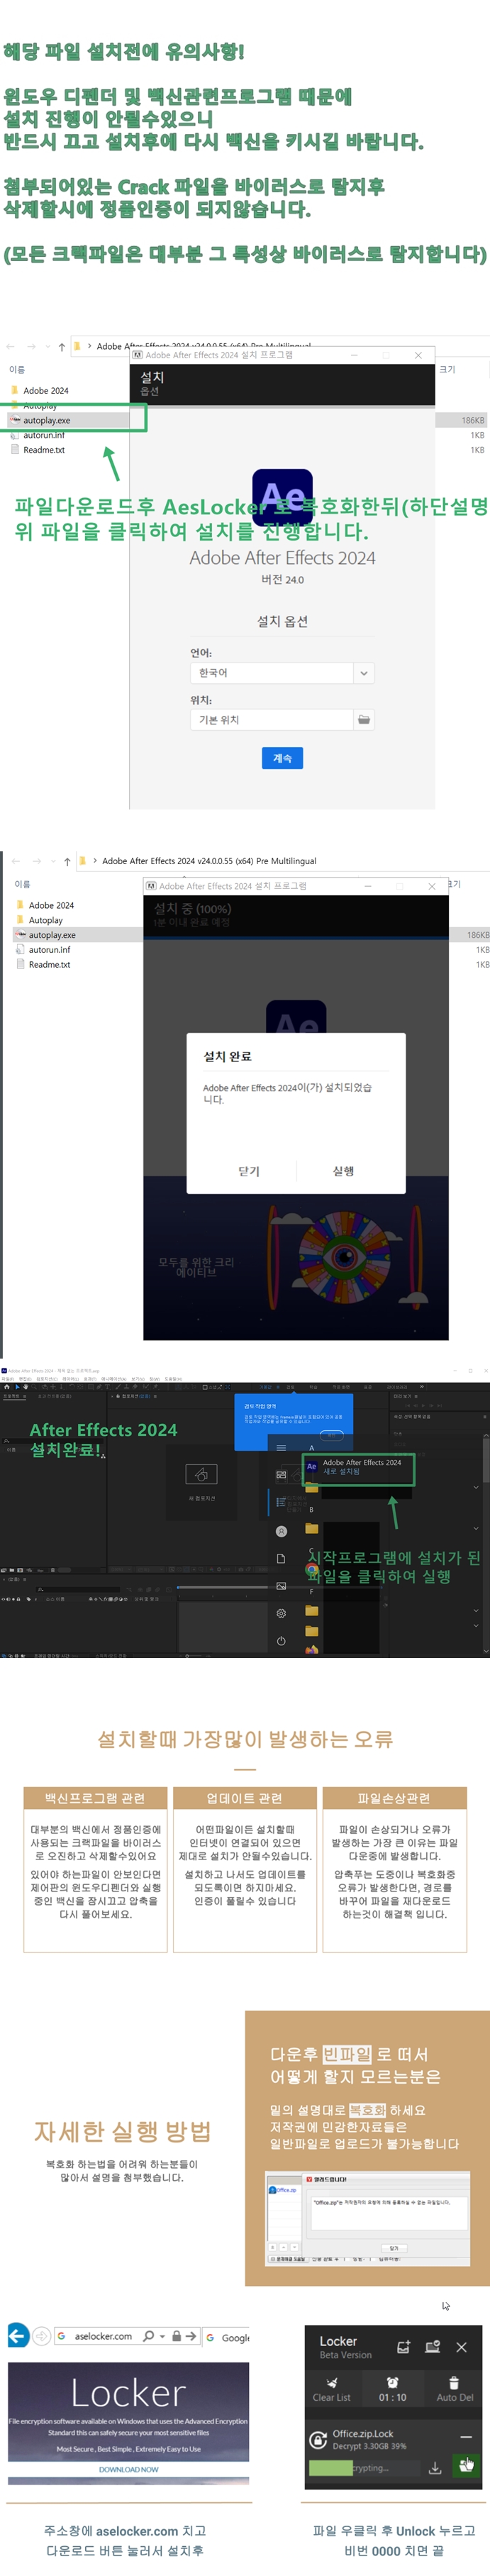Screen dimensions: 490x2576
Task: Click 닫기 in the 설치 완료 dialog
Action: (249, 1171)
